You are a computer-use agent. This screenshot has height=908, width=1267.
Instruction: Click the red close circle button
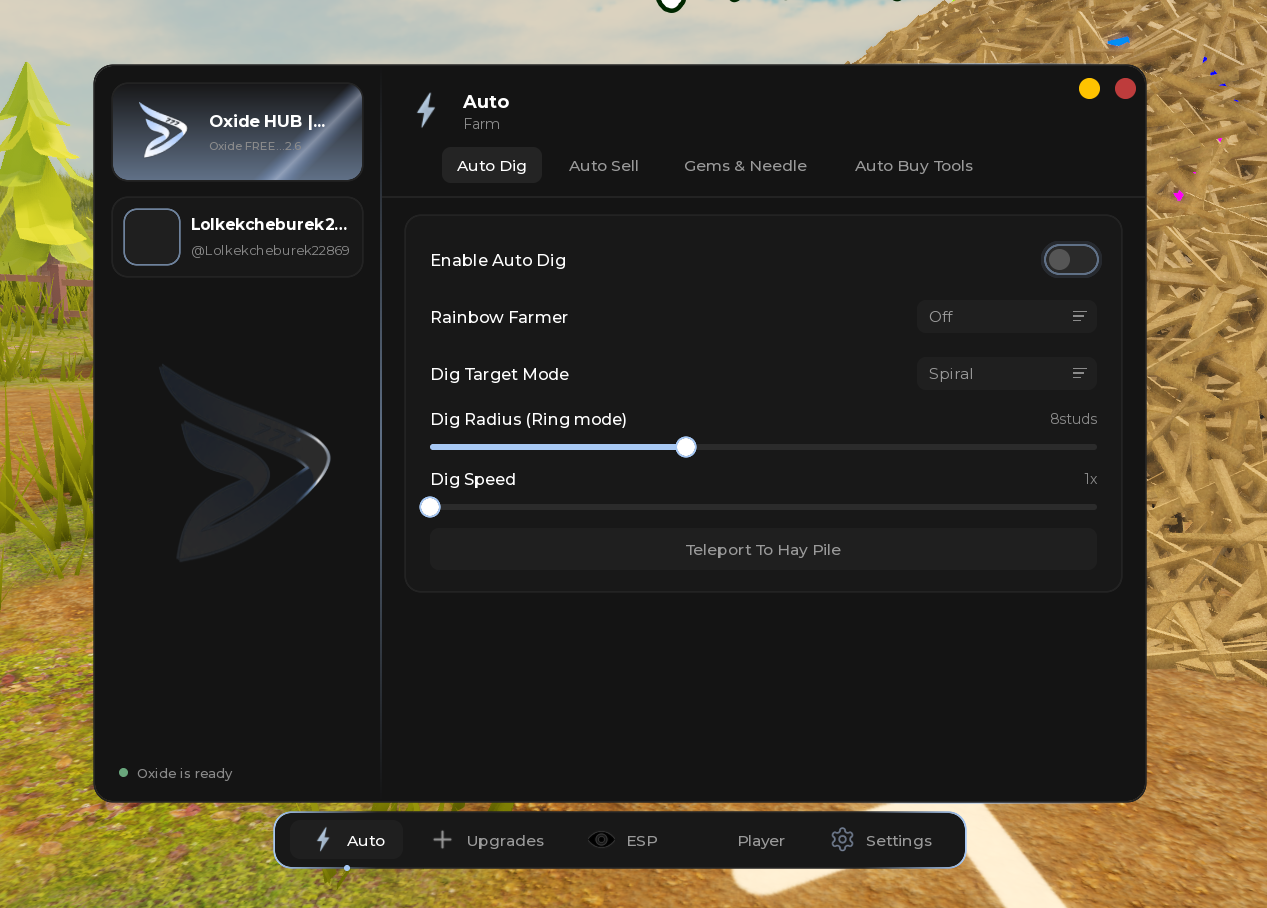[1126, 88]
